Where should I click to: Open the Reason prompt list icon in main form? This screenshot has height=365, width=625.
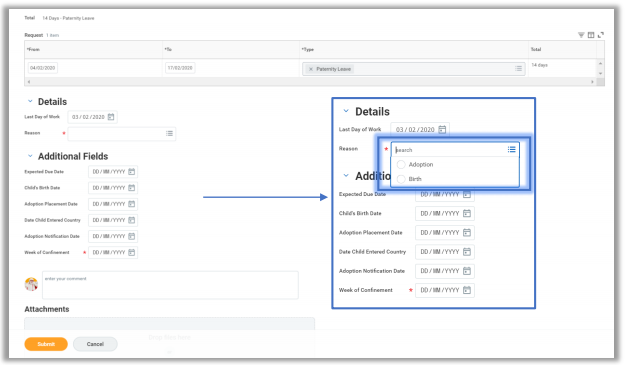click(169, 133)
